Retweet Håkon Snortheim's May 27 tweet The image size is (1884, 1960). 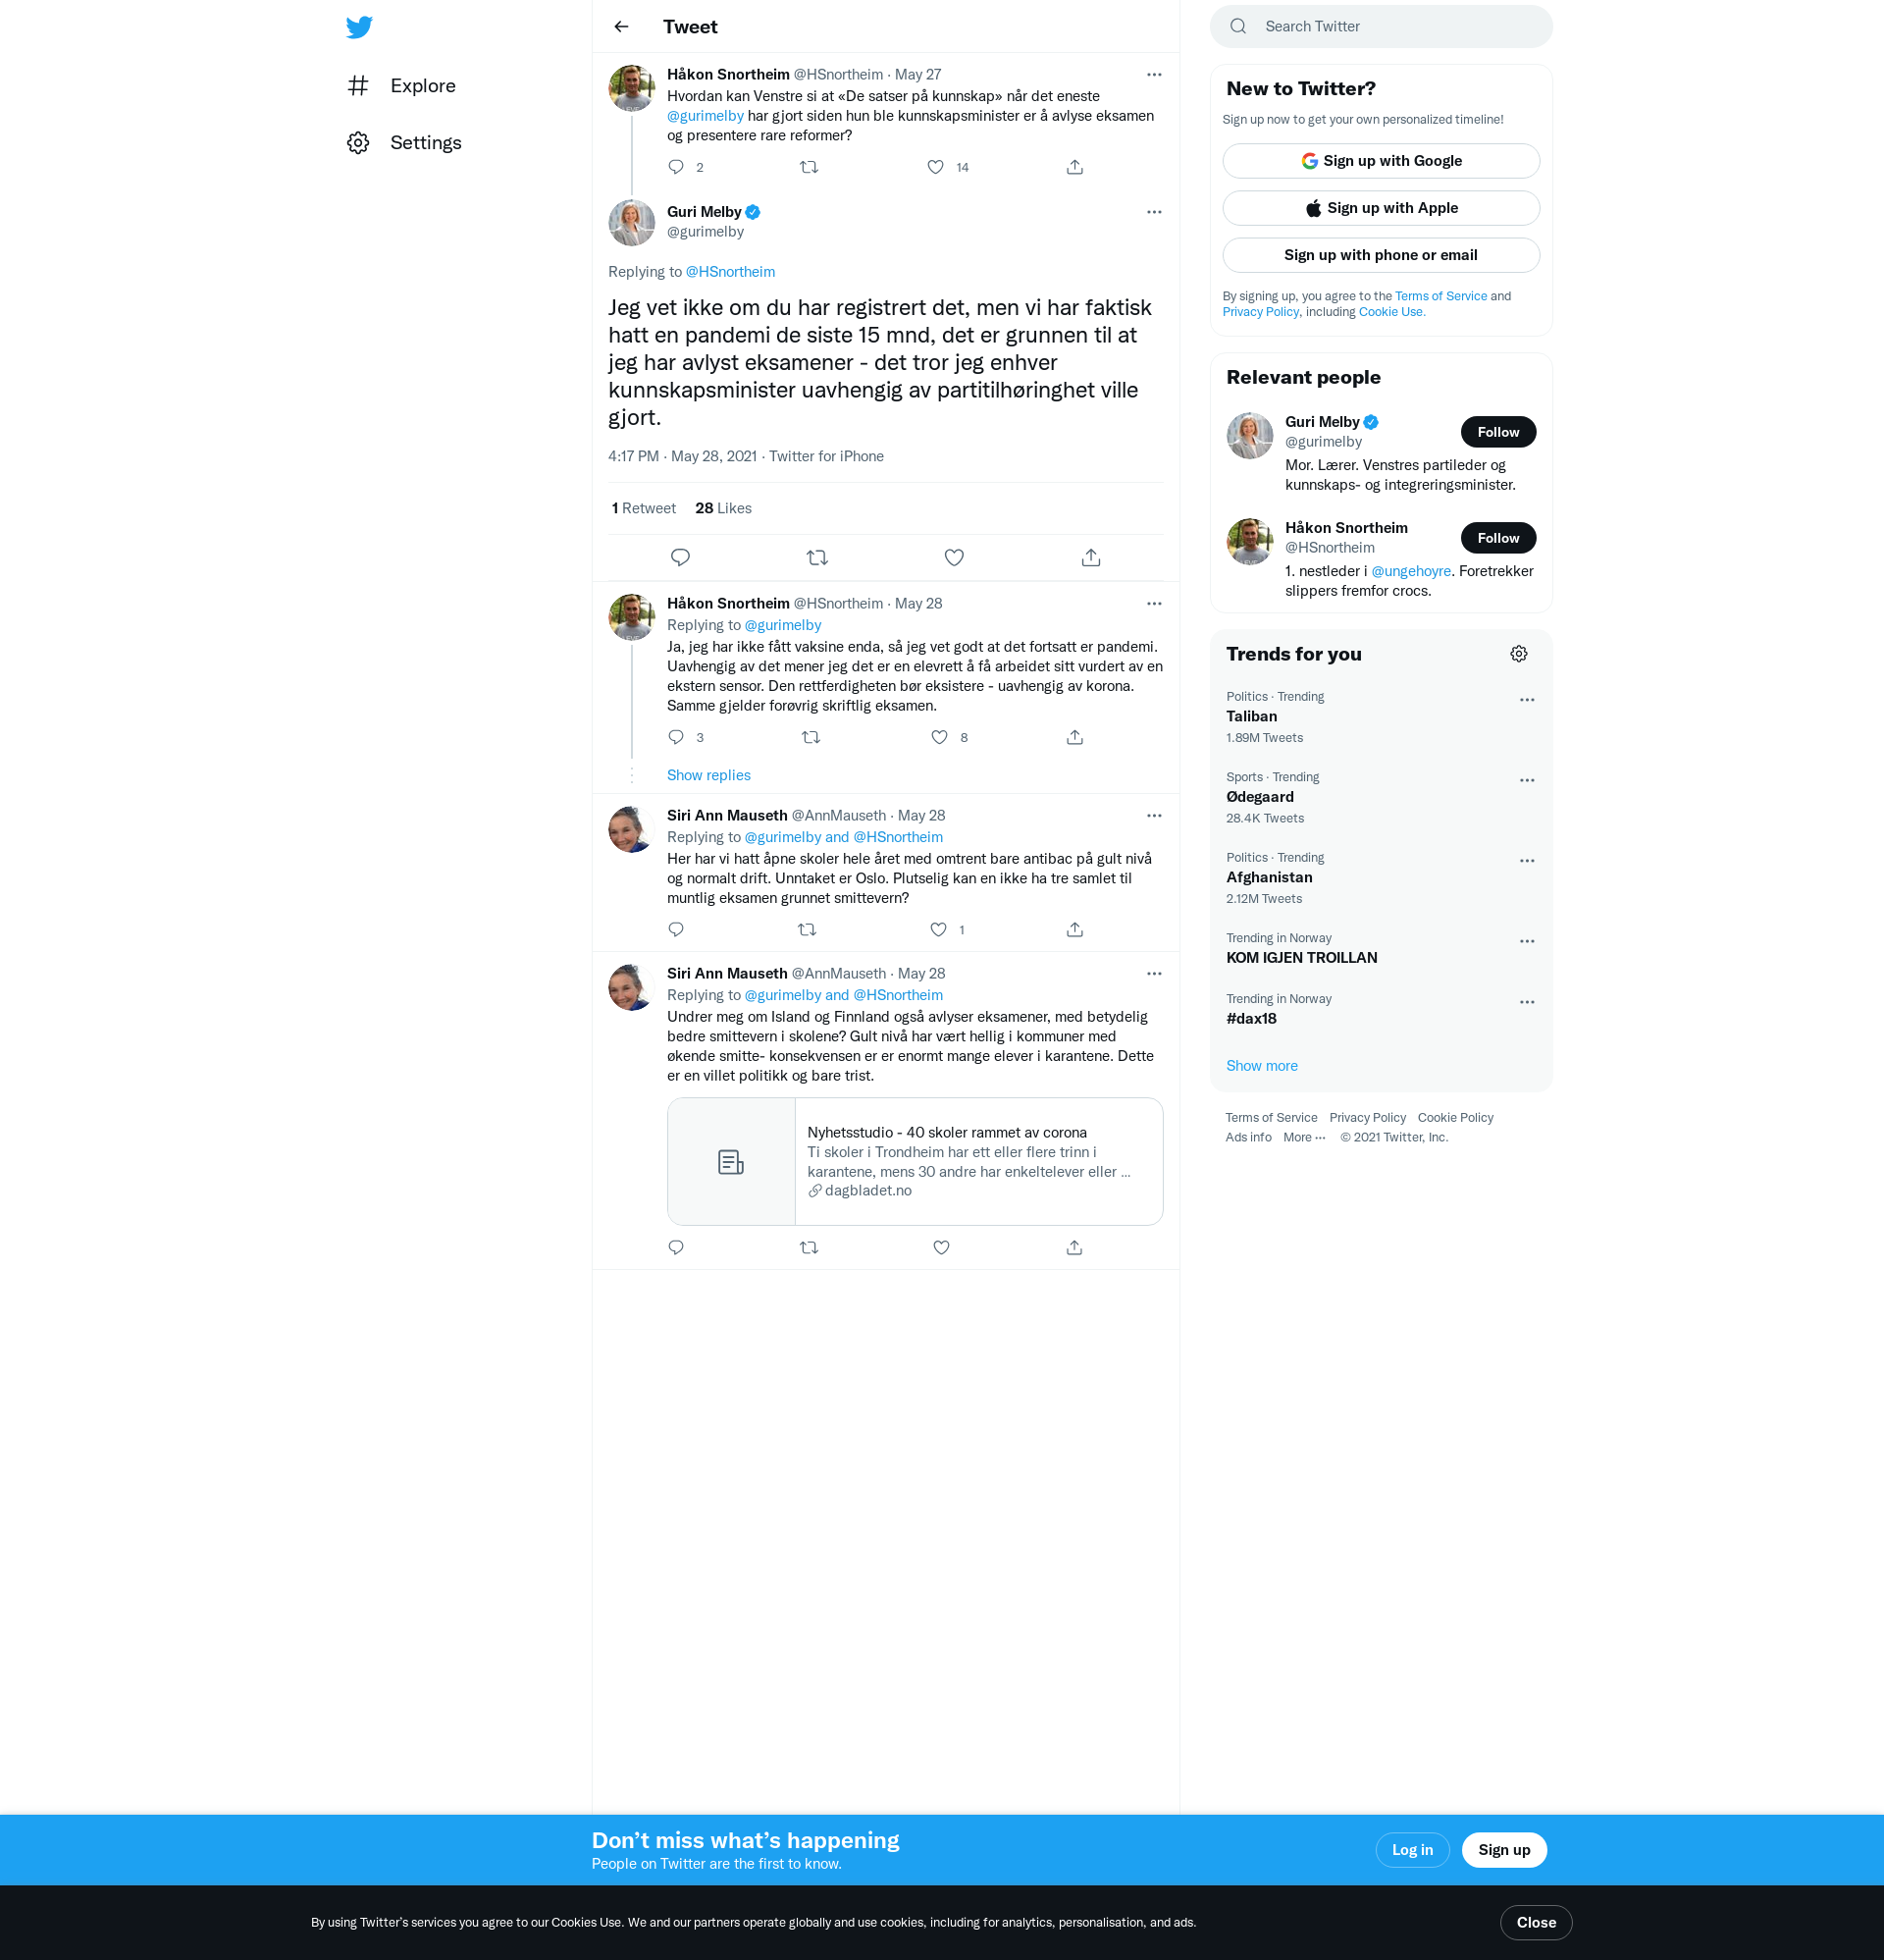coord(809,167)
